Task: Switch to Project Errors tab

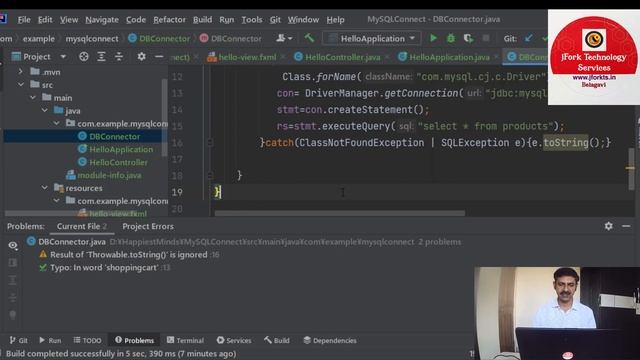Action: tap(148, 226)
